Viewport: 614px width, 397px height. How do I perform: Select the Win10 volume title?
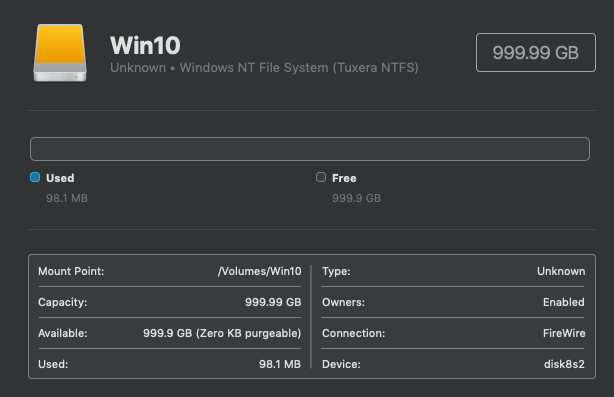point(145,45)
